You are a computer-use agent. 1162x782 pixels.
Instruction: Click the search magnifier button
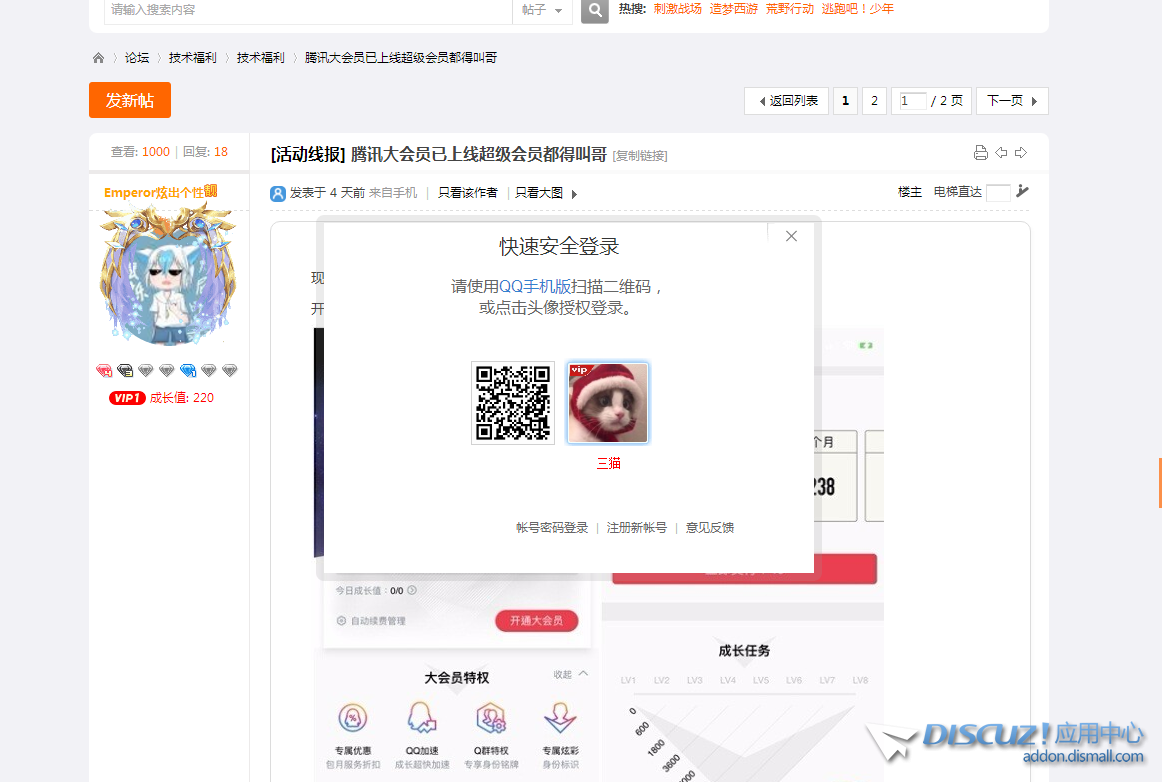tap(594, 10)
